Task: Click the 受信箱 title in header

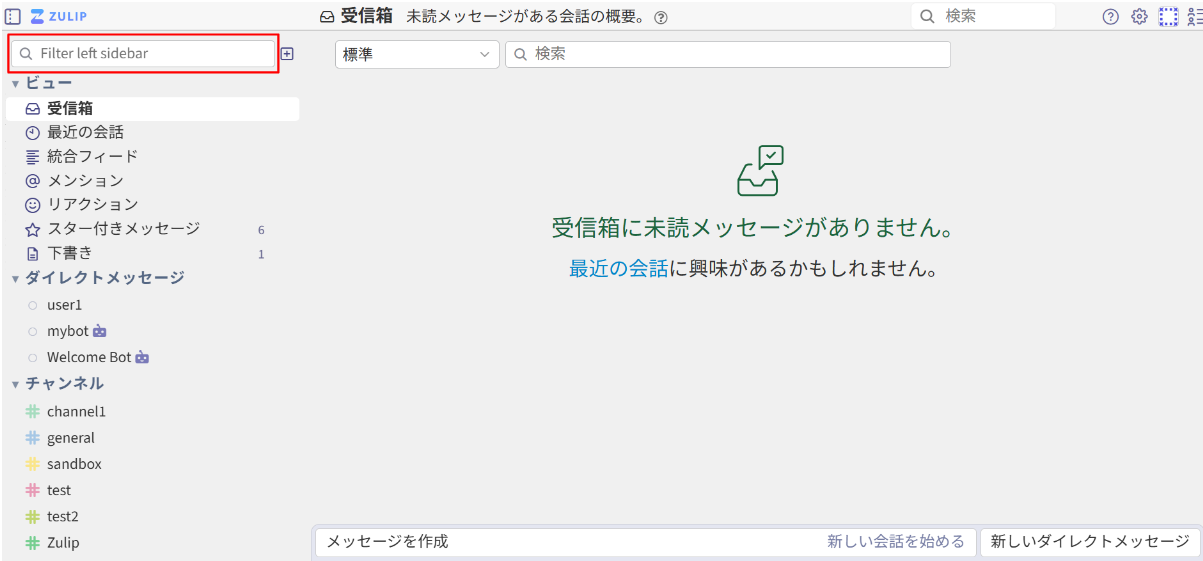Action: point(367,16)
